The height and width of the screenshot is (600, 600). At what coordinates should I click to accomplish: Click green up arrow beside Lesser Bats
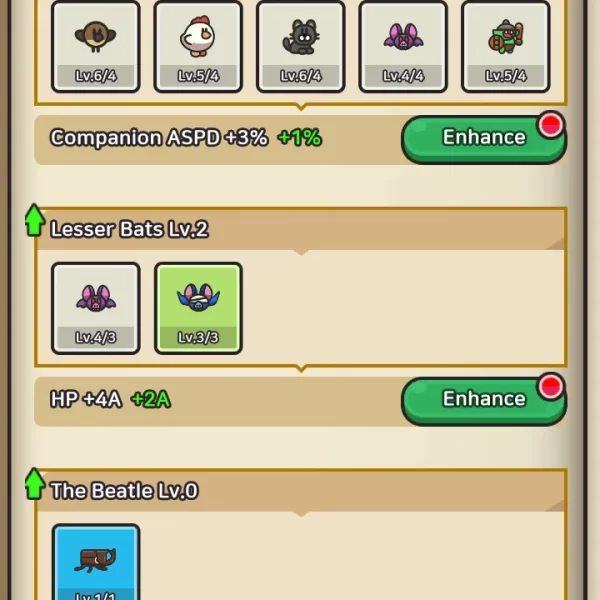pos(34,220)
